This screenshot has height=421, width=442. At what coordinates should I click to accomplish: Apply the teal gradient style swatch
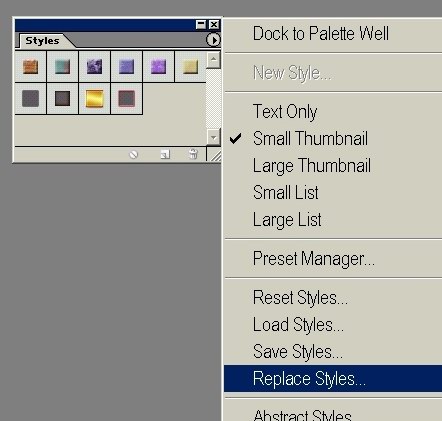click(62, 66)
